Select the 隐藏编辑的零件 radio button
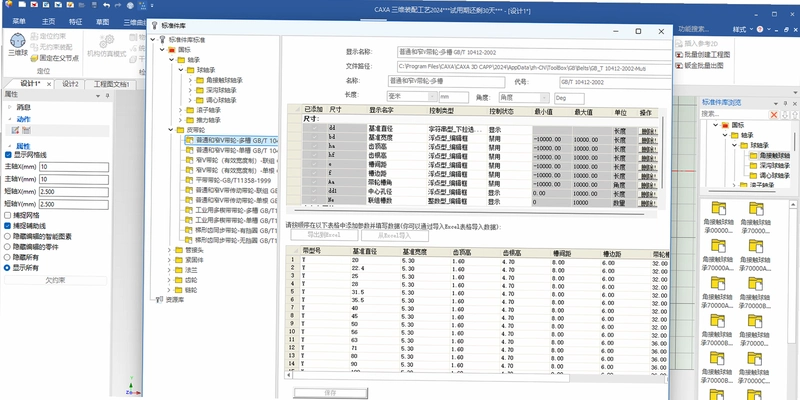The image size is (800, 400). click(8, 247)
